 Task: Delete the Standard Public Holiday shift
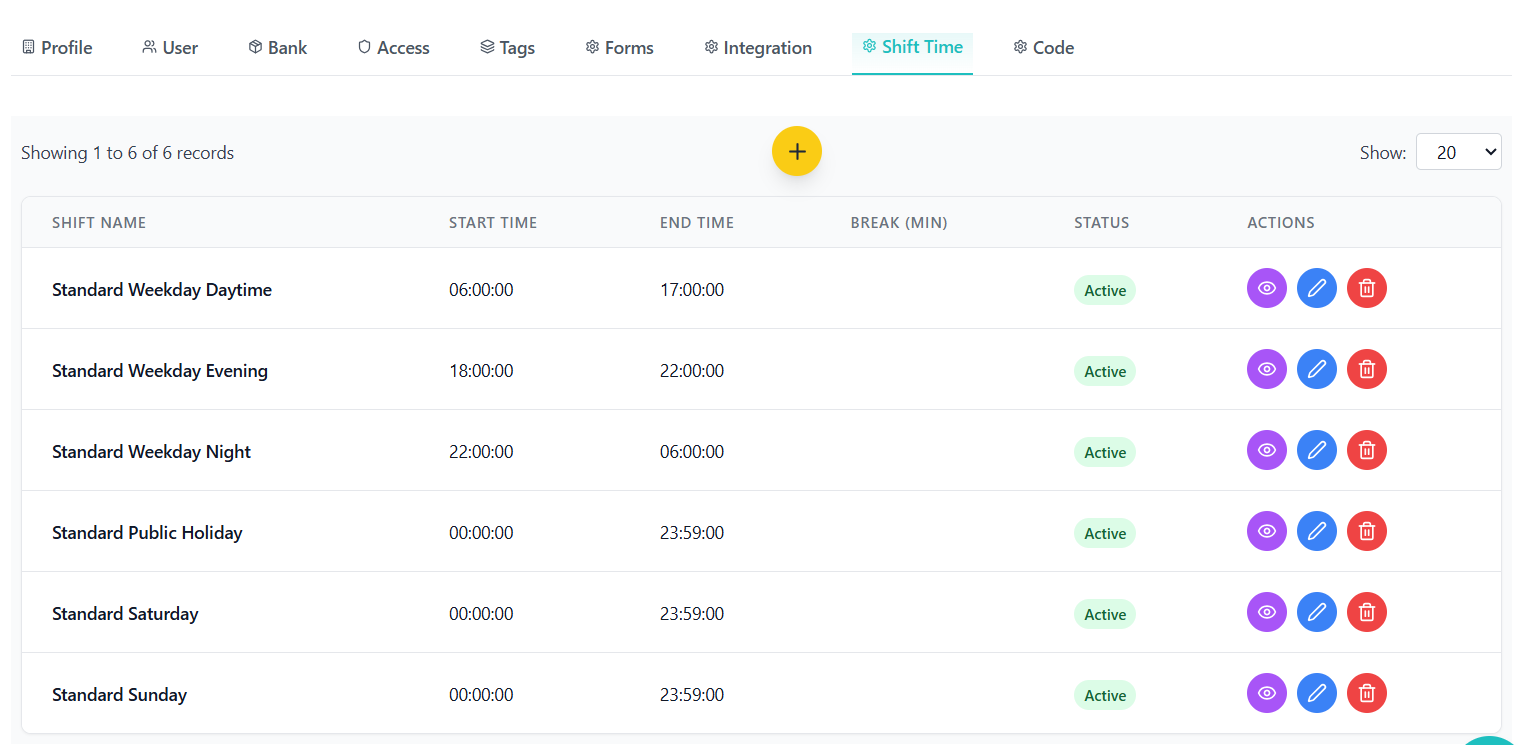[1366, 532]
